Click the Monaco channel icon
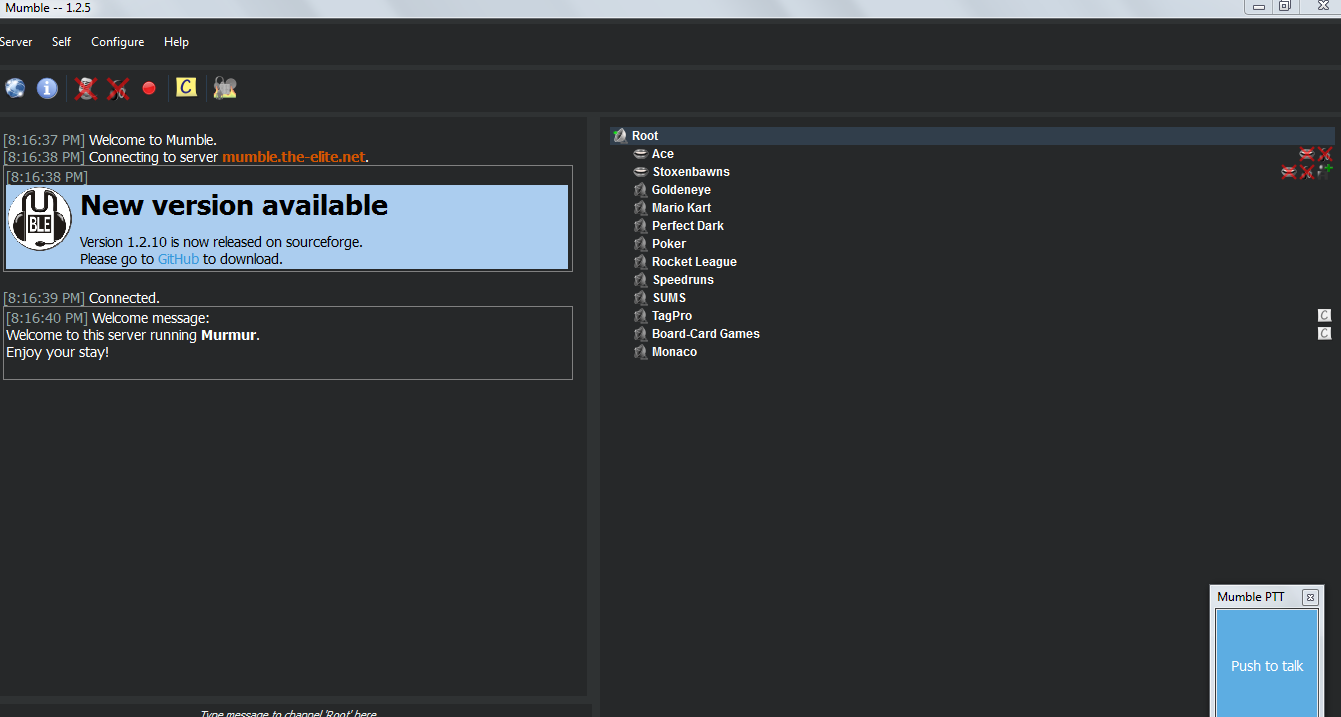The image size is (1341, 717). pyautogui.click(x=641, y=352)
